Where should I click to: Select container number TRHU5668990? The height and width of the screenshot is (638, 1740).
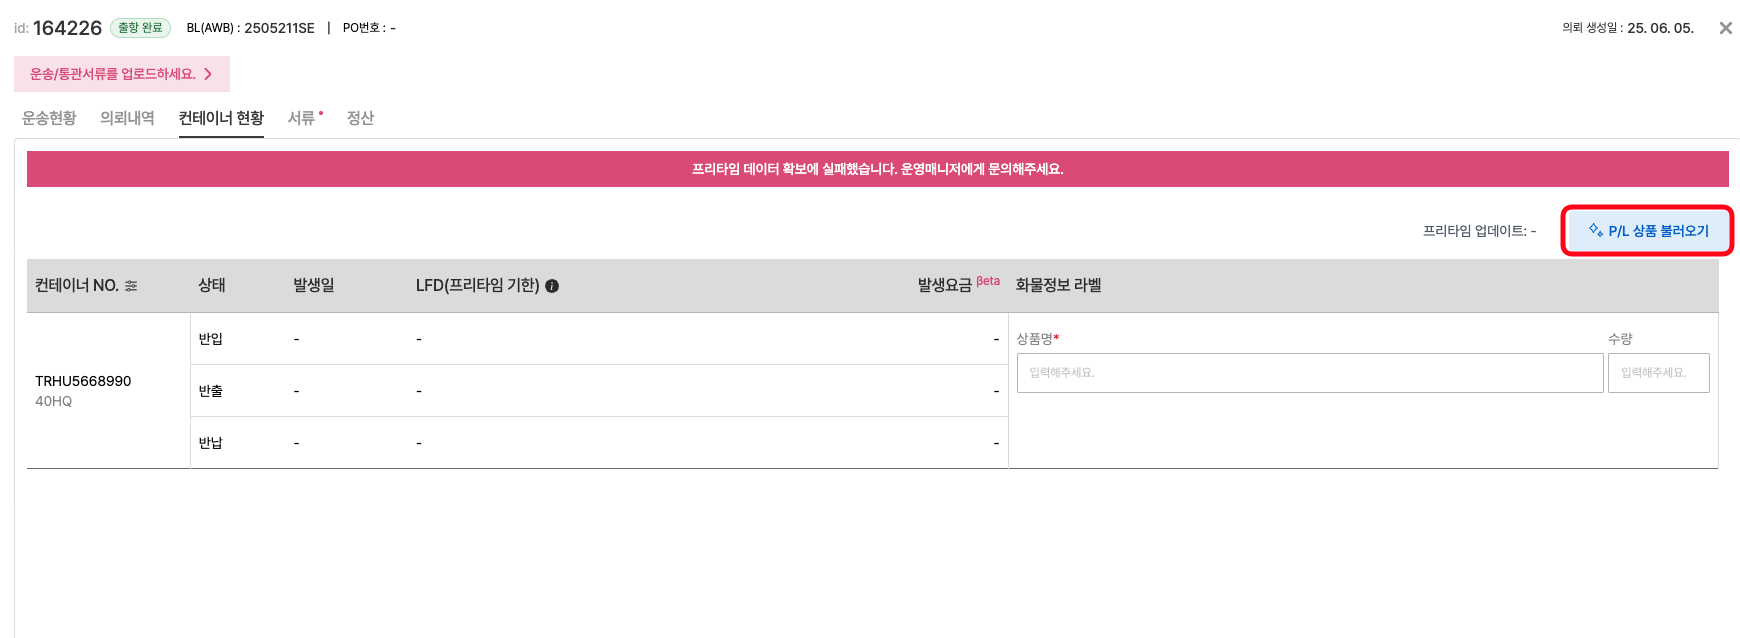[83, 381]
